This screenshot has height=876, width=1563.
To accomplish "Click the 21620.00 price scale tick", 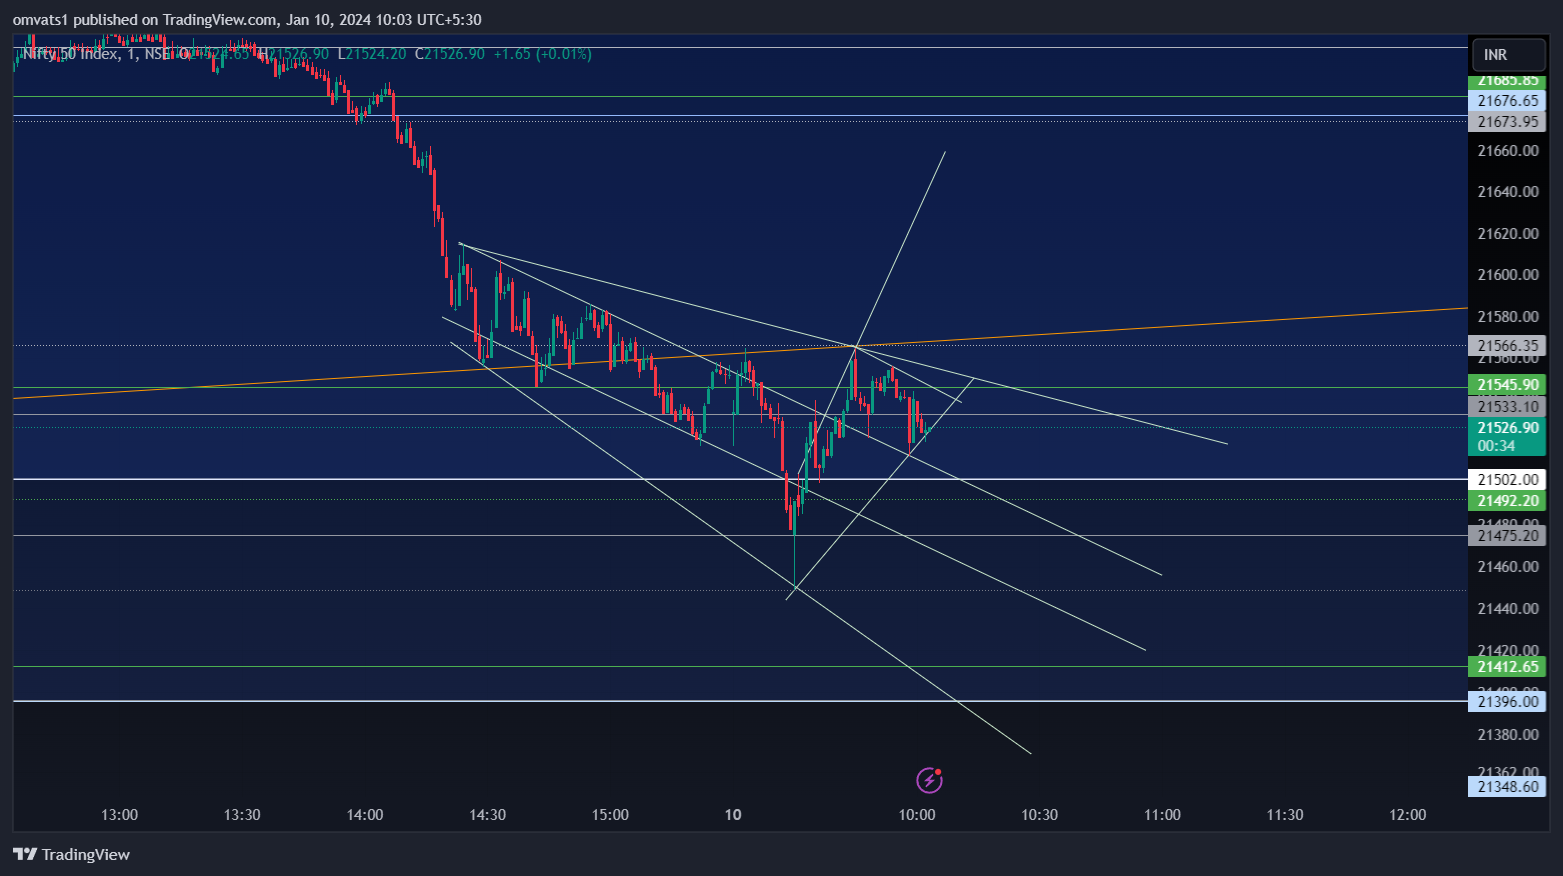I will 1507,234.
